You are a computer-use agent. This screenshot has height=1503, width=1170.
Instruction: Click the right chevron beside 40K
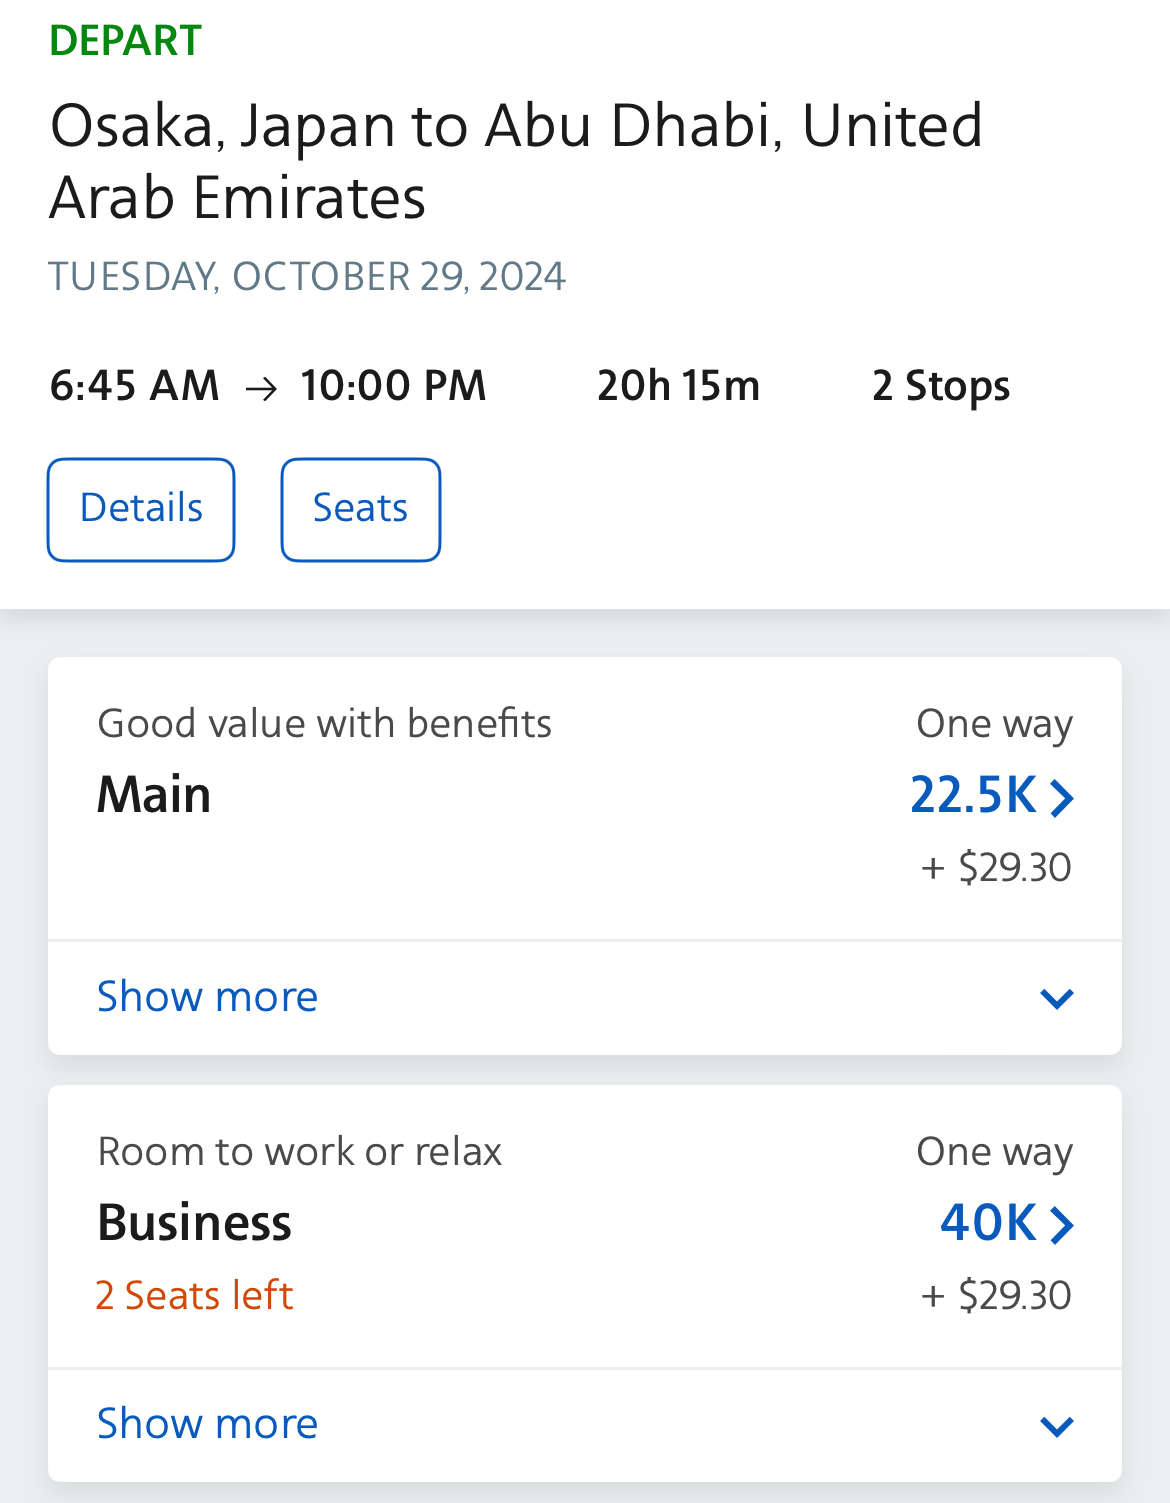(x=1061, y=1225)
